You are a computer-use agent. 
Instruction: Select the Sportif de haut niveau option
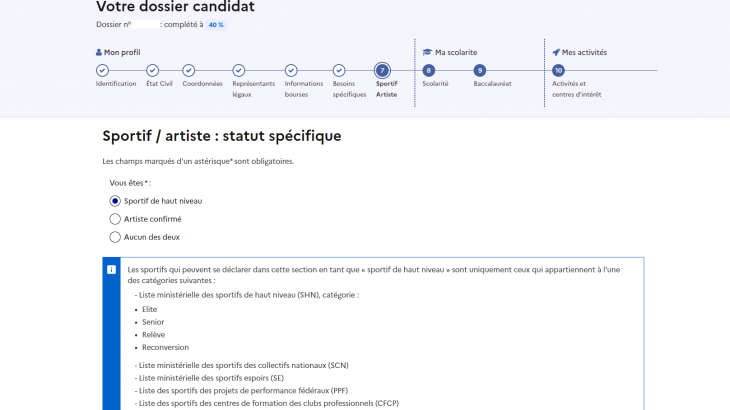[x=115, y=201]
